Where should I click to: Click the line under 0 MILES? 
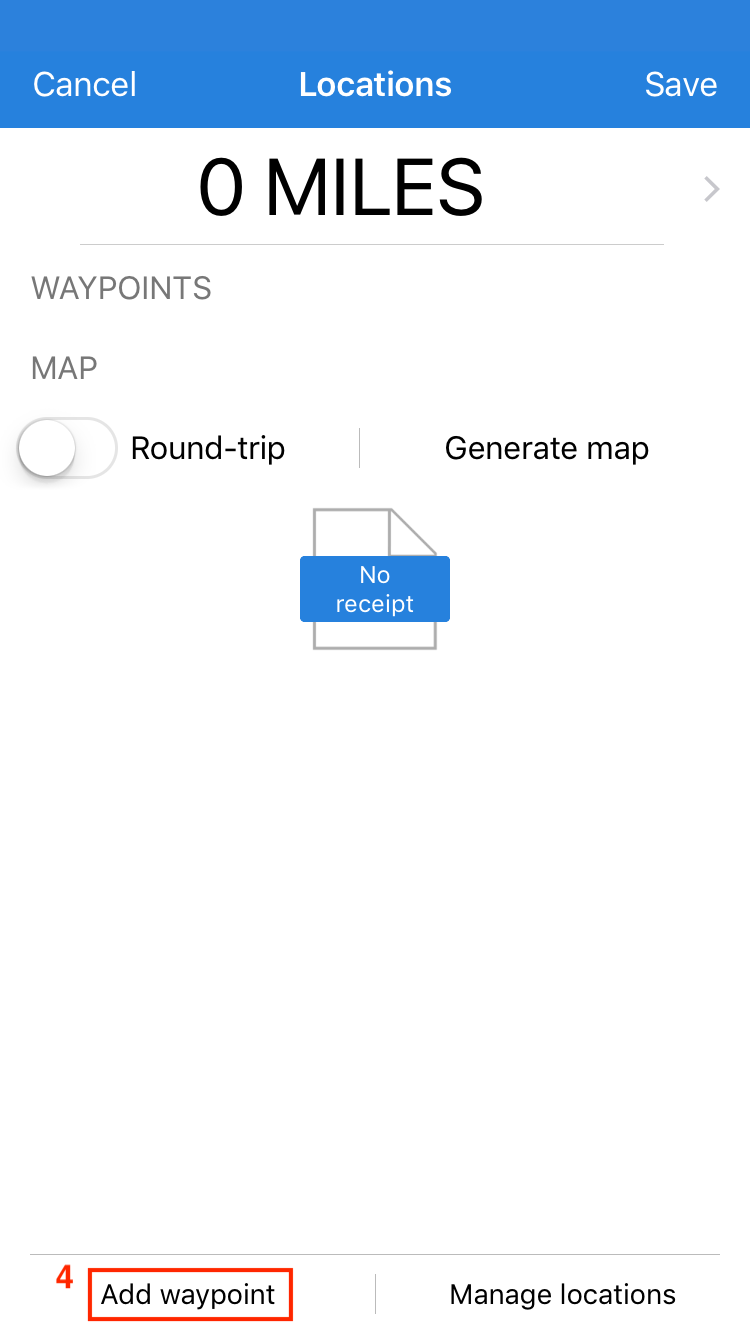click(371, 244)
